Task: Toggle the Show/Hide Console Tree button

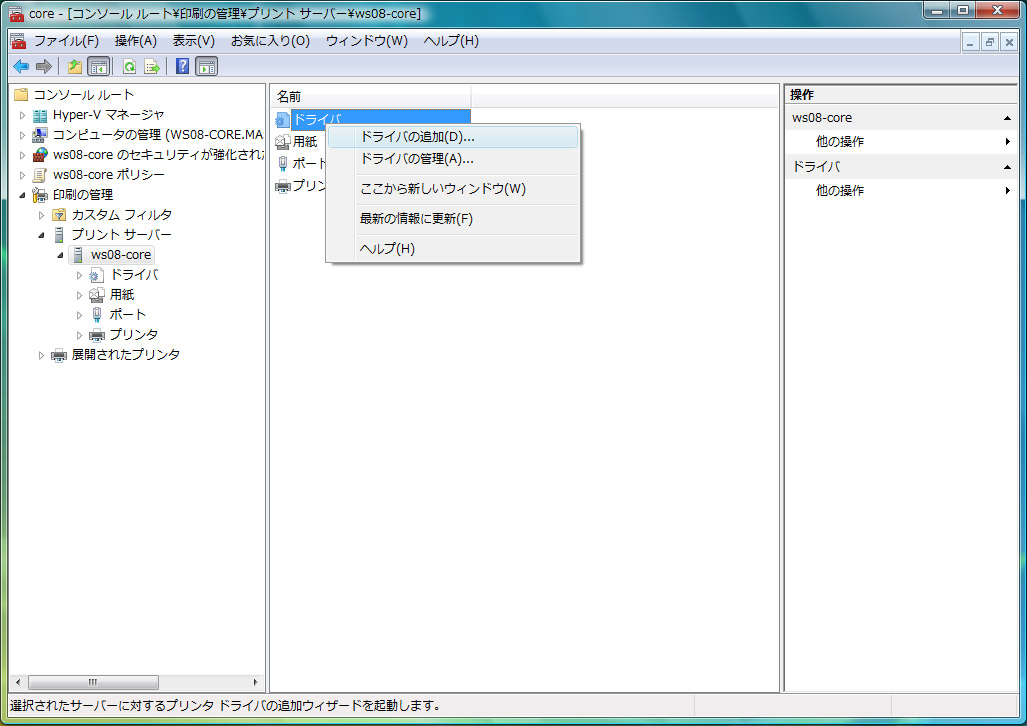Action: [x=98, y=67]
